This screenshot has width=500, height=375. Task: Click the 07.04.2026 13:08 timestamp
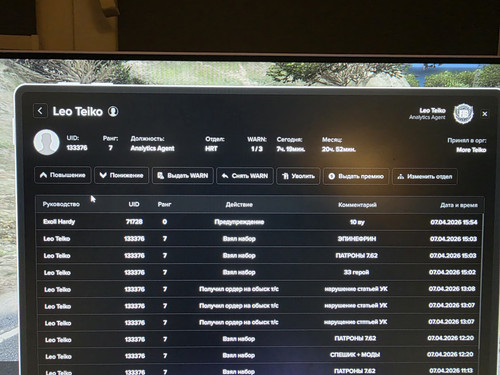coord(452,289)
